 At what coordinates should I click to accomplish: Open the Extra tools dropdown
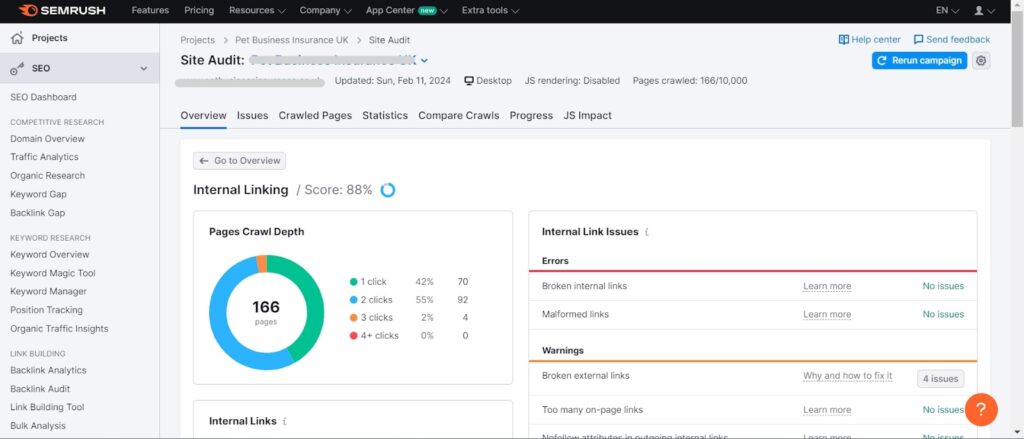(x=490, y=10)
